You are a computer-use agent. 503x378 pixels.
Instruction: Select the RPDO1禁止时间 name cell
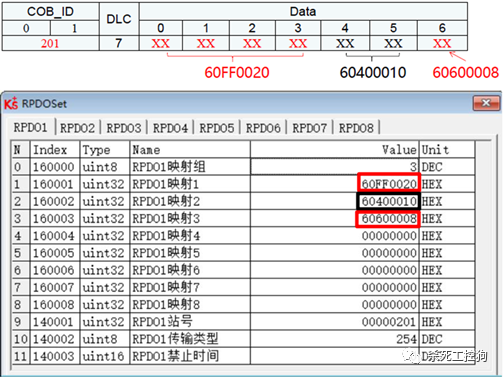[x=190, y=356]
